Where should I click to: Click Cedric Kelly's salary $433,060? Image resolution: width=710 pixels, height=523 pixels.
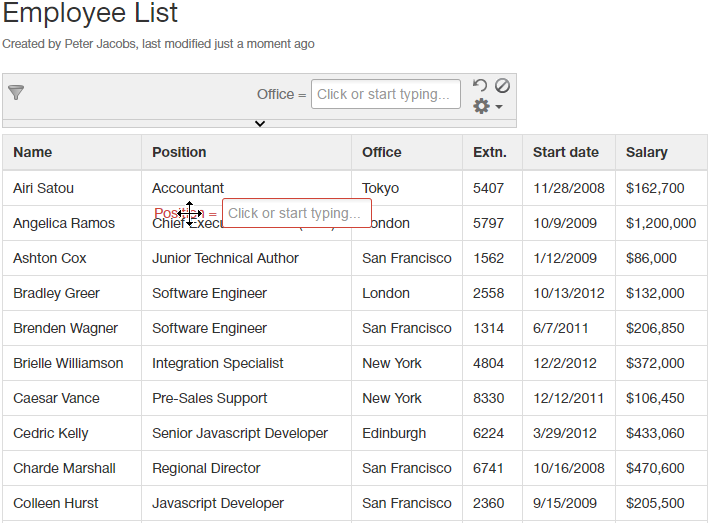coord(655,433)
